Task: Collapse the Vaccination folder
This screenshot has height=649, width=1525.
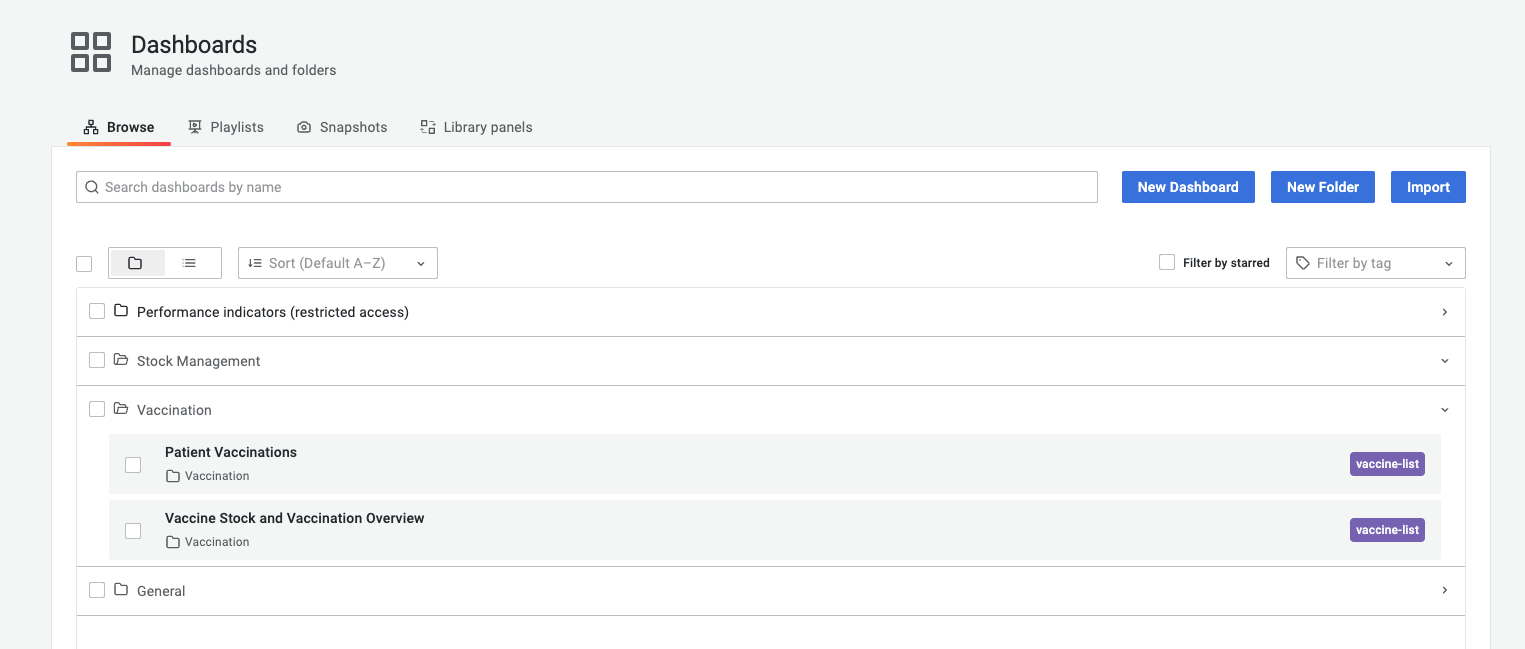Action: click(x=1444, y=409)
